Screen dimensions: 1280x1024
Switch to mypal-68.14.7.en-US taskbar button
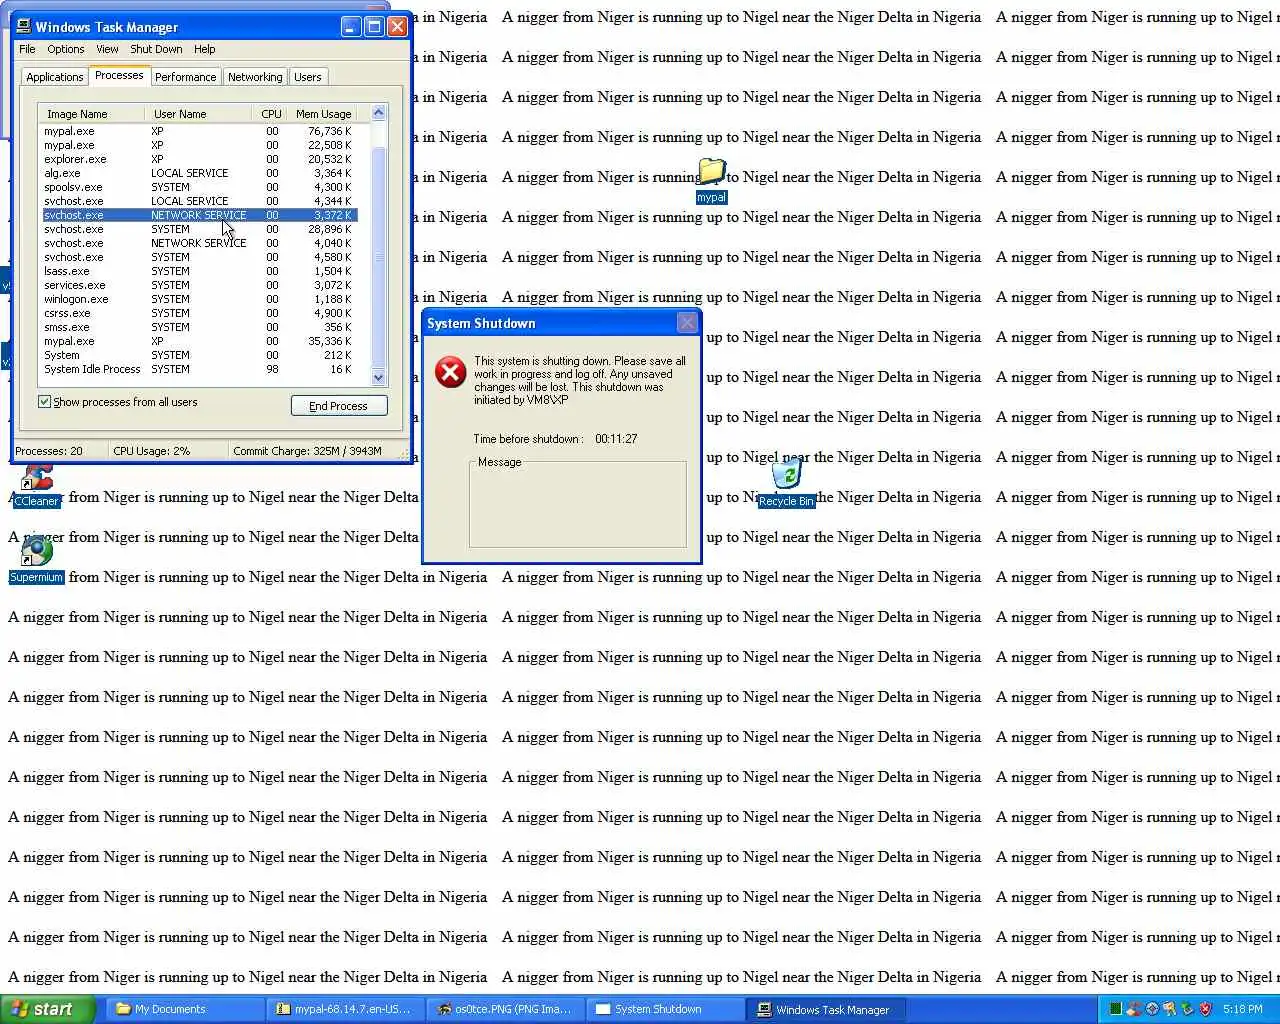coord(346,1009)
